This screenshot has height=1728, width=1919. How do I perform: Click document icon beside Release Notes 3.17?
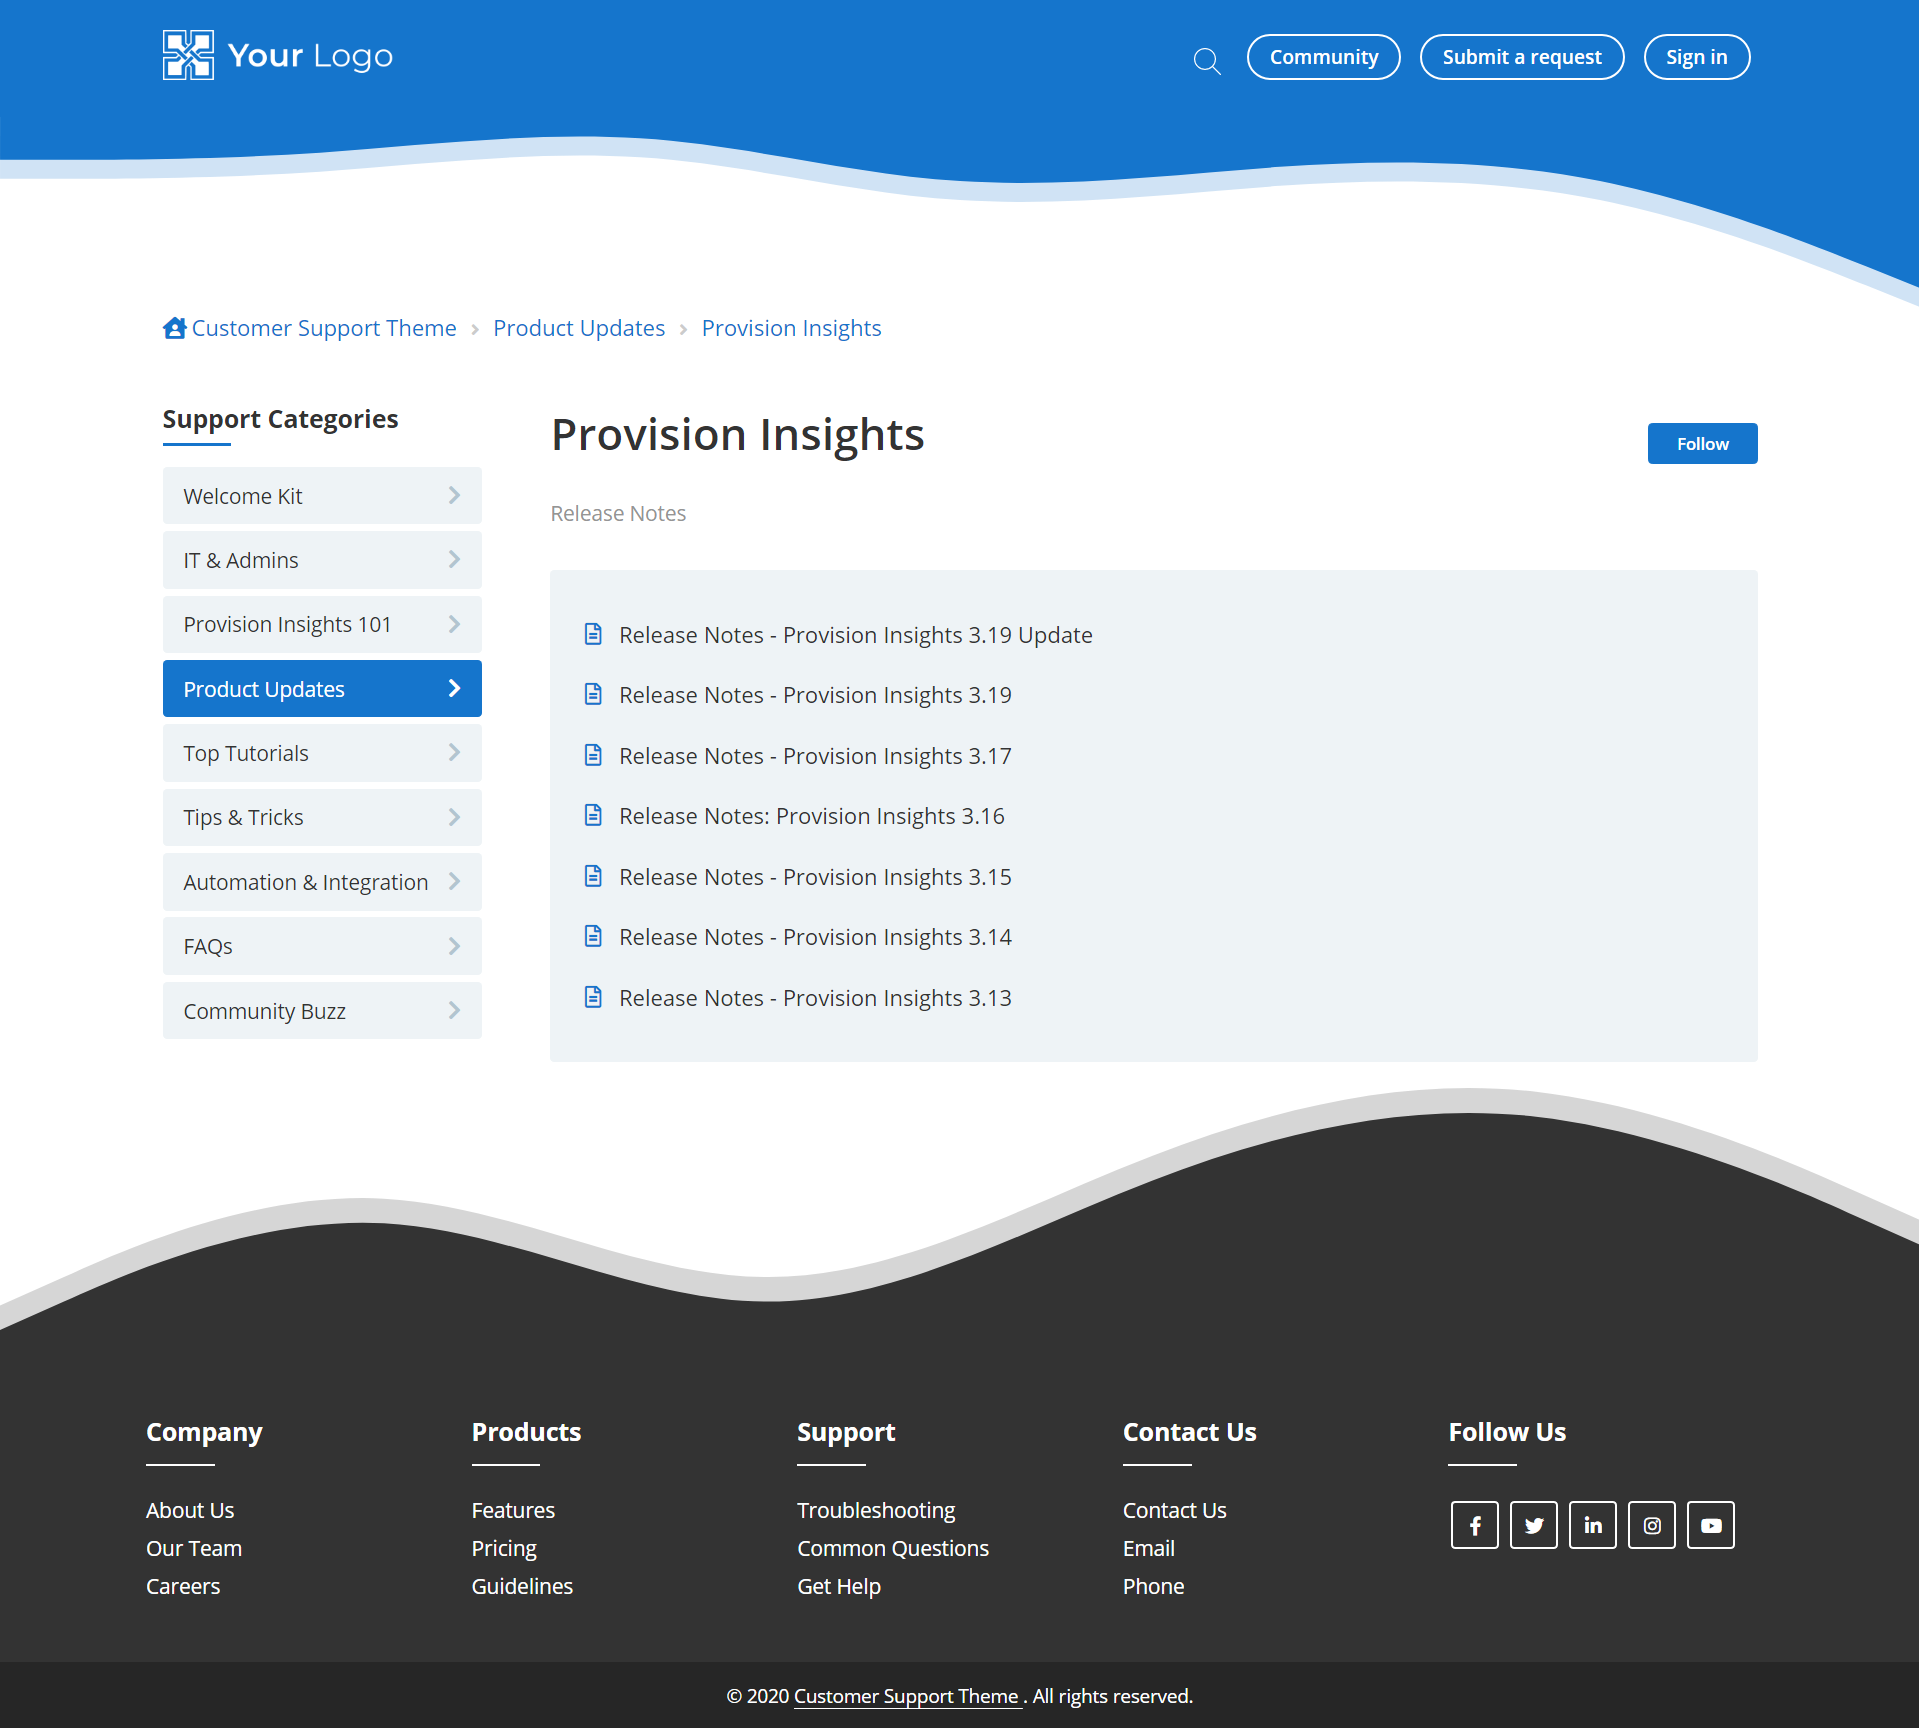tap(593, 755)
